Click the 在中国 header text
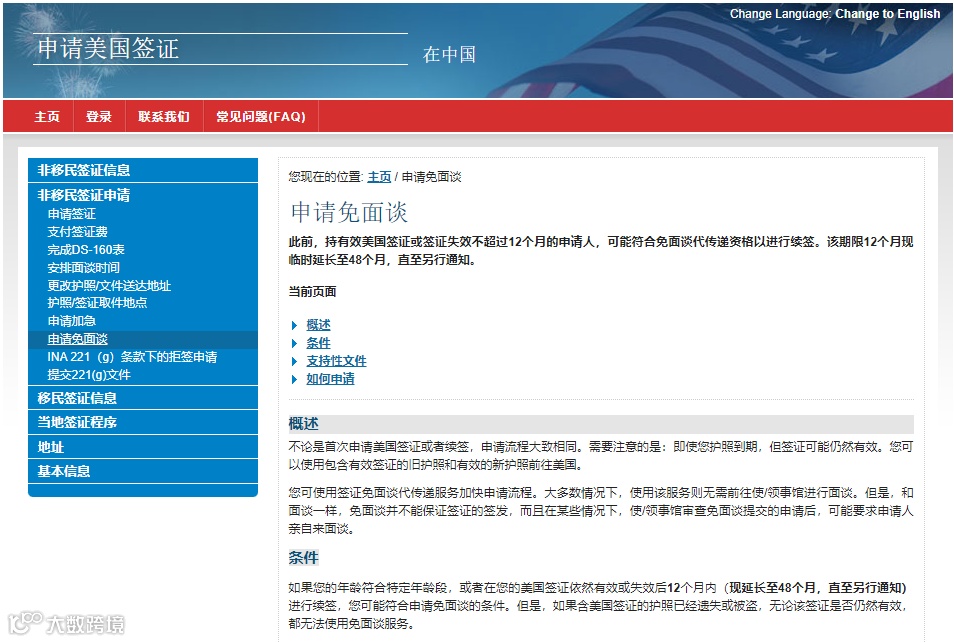This screenshot has height=642, width=954. point(449,54)
